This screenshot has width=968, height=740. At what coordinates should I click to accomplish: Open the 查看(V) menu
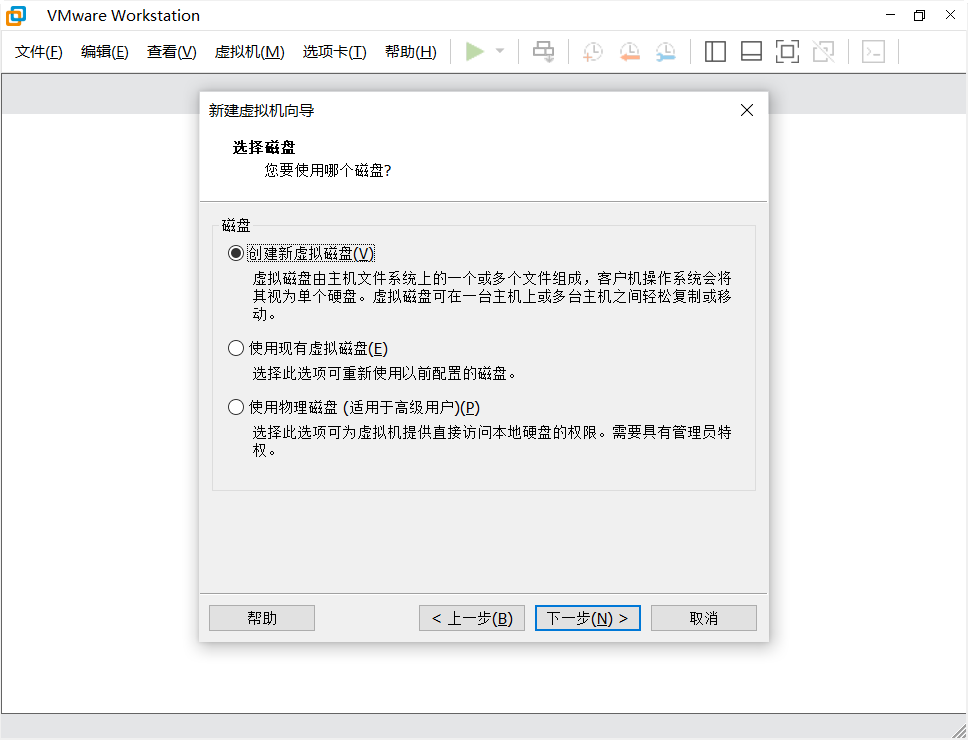172,52
